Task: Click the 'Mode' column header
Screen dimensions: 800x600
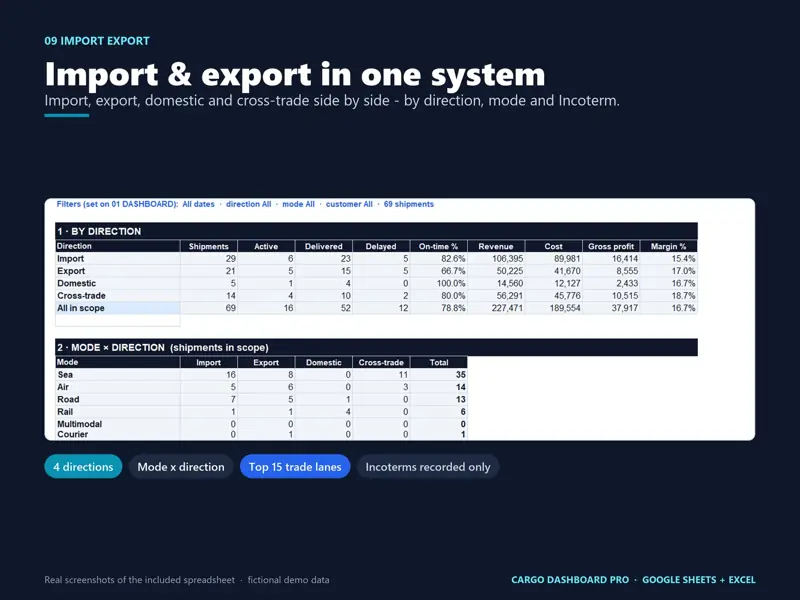Action: (x=117, y=362)
